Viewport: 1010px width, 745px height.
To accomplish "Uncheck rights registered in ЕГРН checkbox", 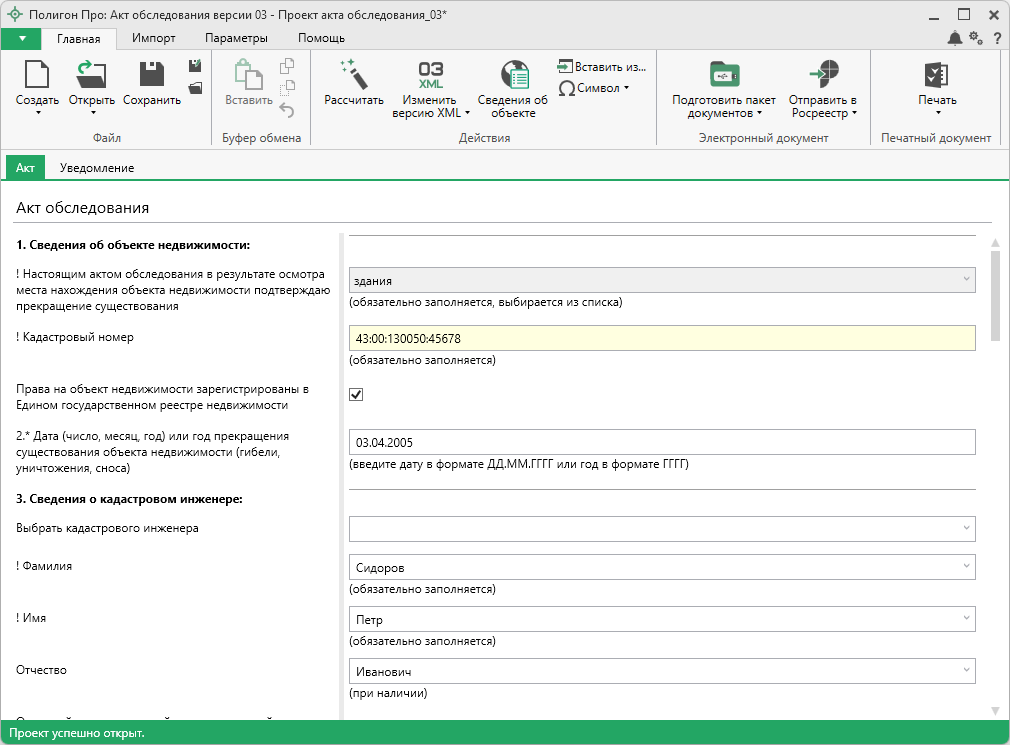I will 356,394.
